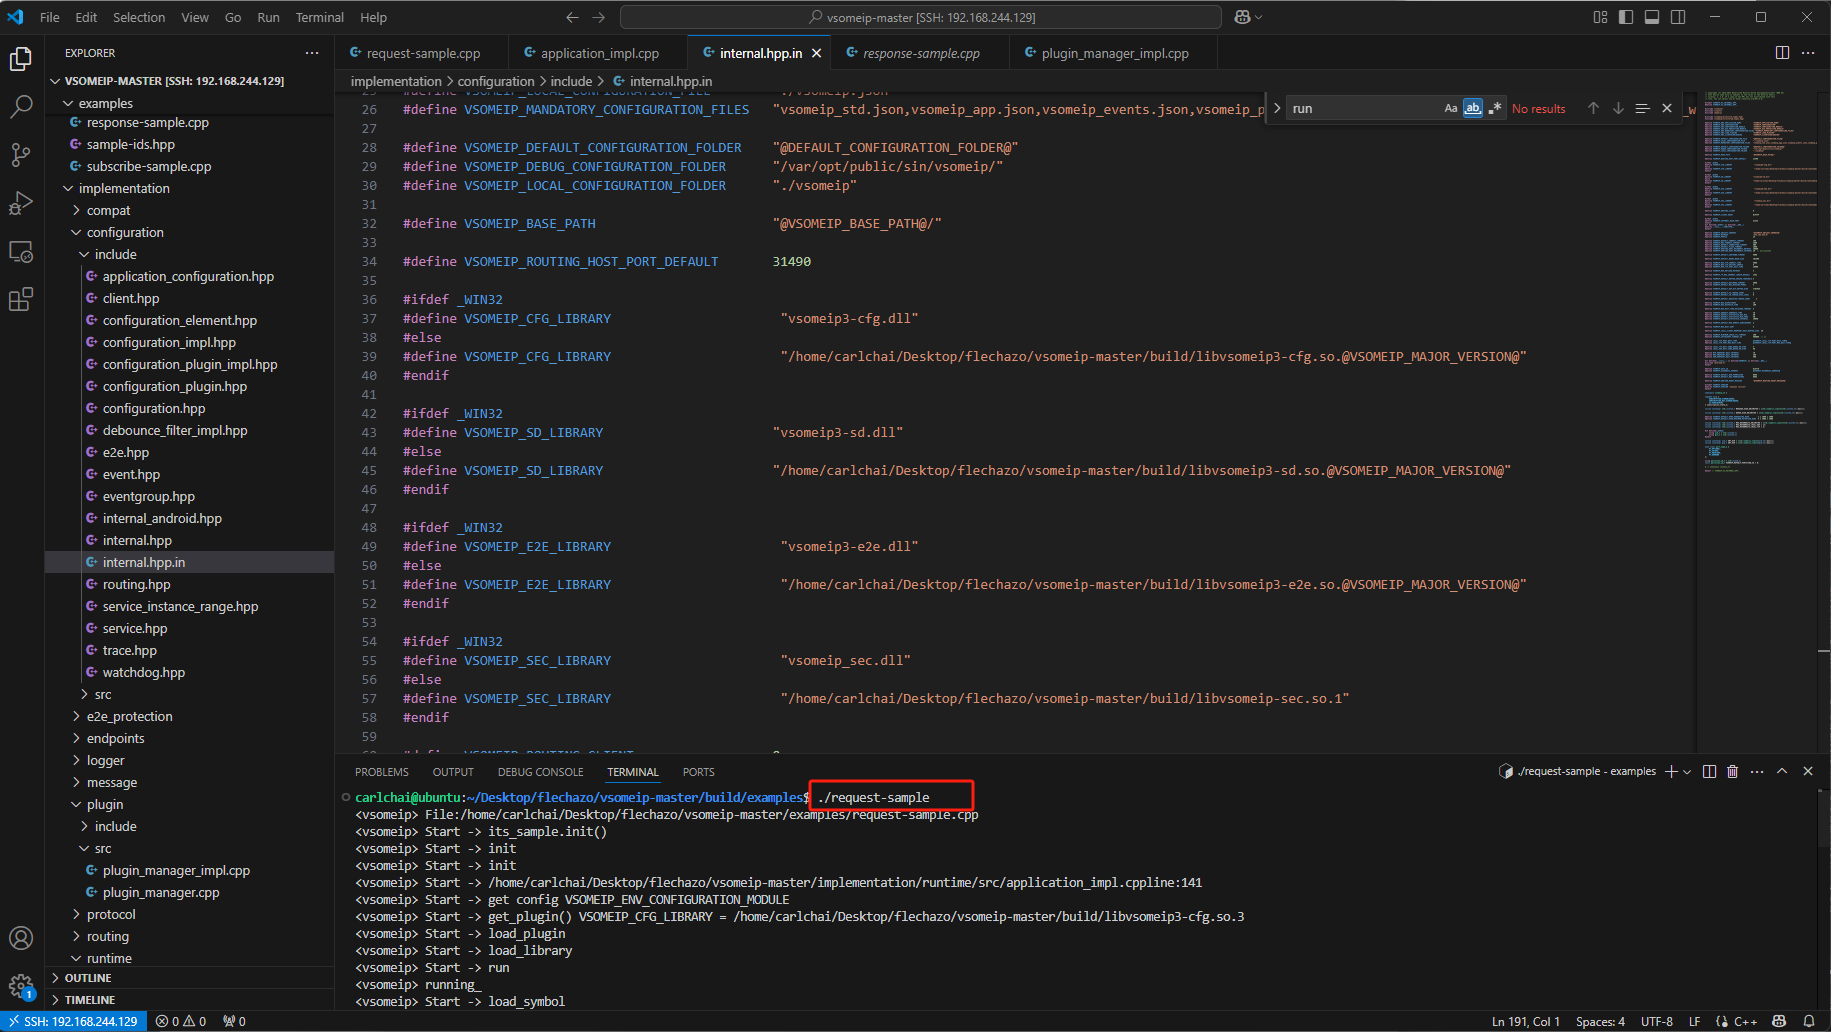This screenshot has width=1831, height=1032.
Task: Click errors and warnings count in status bar
Action: [x=181, y=1021]
